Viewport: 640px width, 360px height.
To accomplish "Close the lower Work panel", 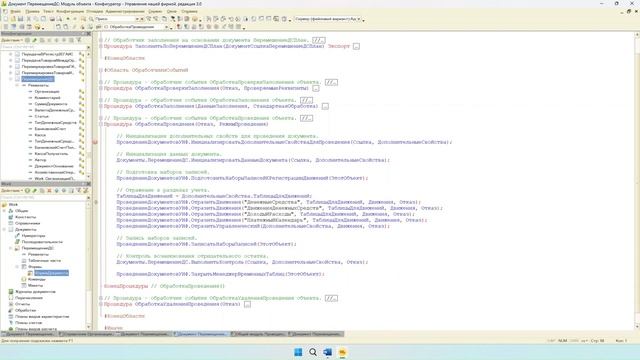I will click(x=88, y=184).
